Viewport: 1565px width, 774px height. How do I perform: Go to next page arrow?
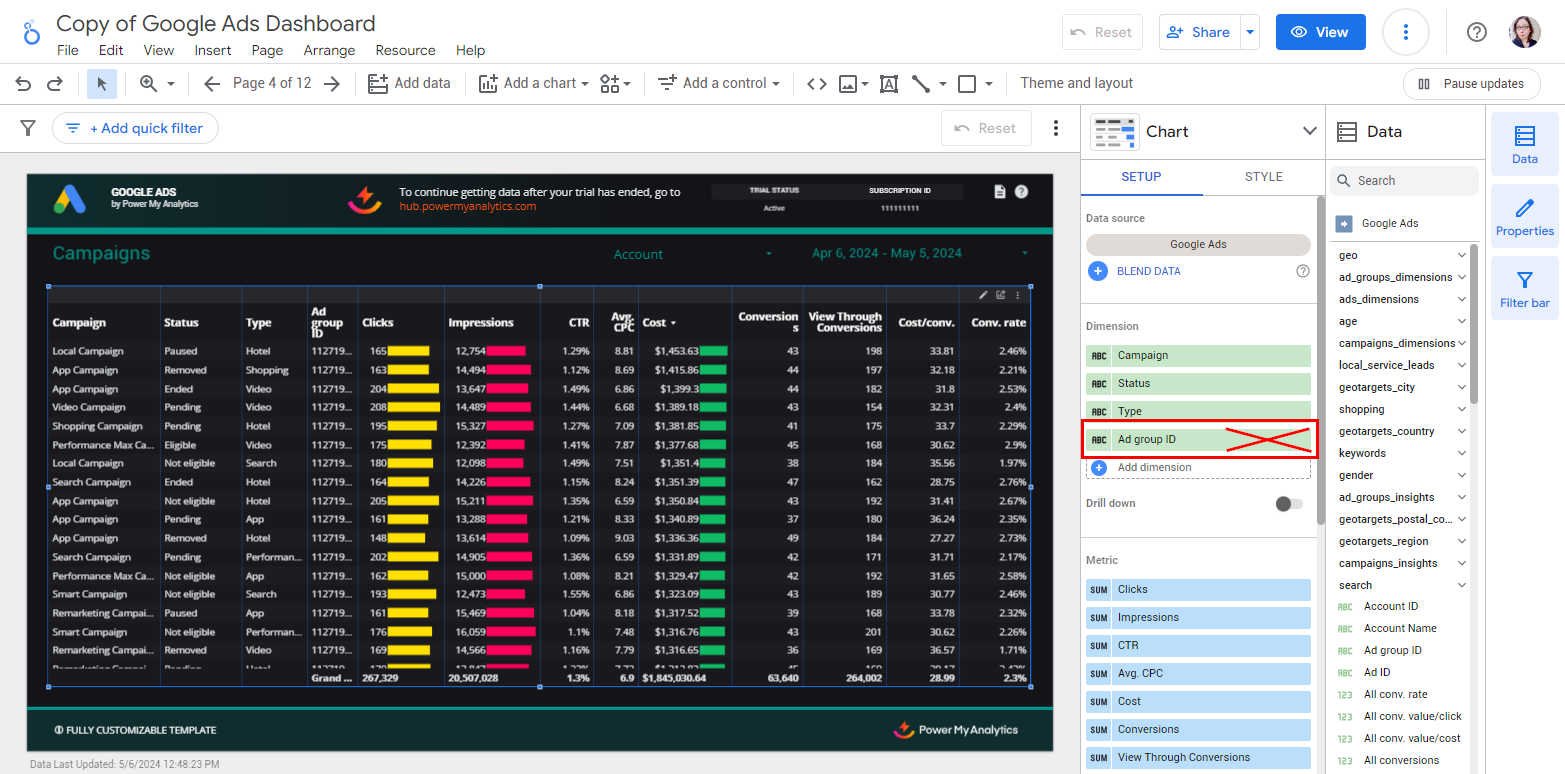pyautogui.click(x=332, y=84)
